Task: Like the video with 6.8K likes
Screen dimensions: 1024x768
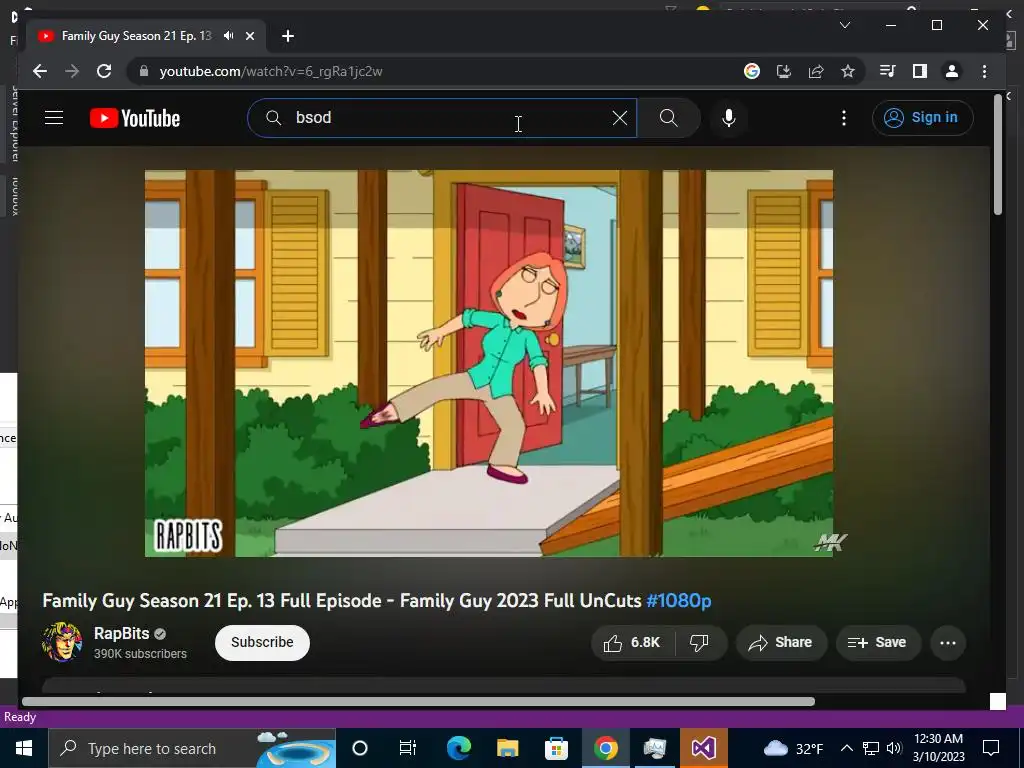Action: [x=631, y=643]
